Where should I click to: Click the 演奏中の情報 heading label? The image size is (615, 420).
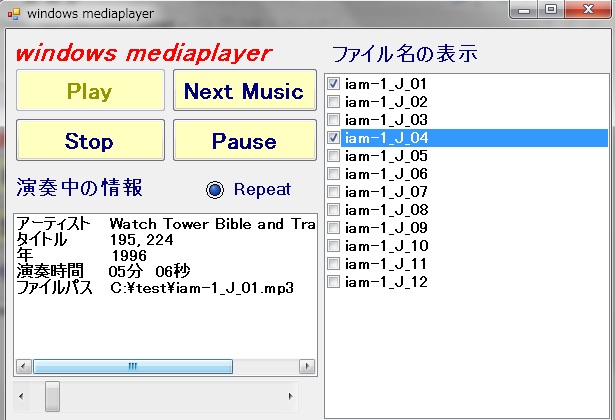click(79, 187)
